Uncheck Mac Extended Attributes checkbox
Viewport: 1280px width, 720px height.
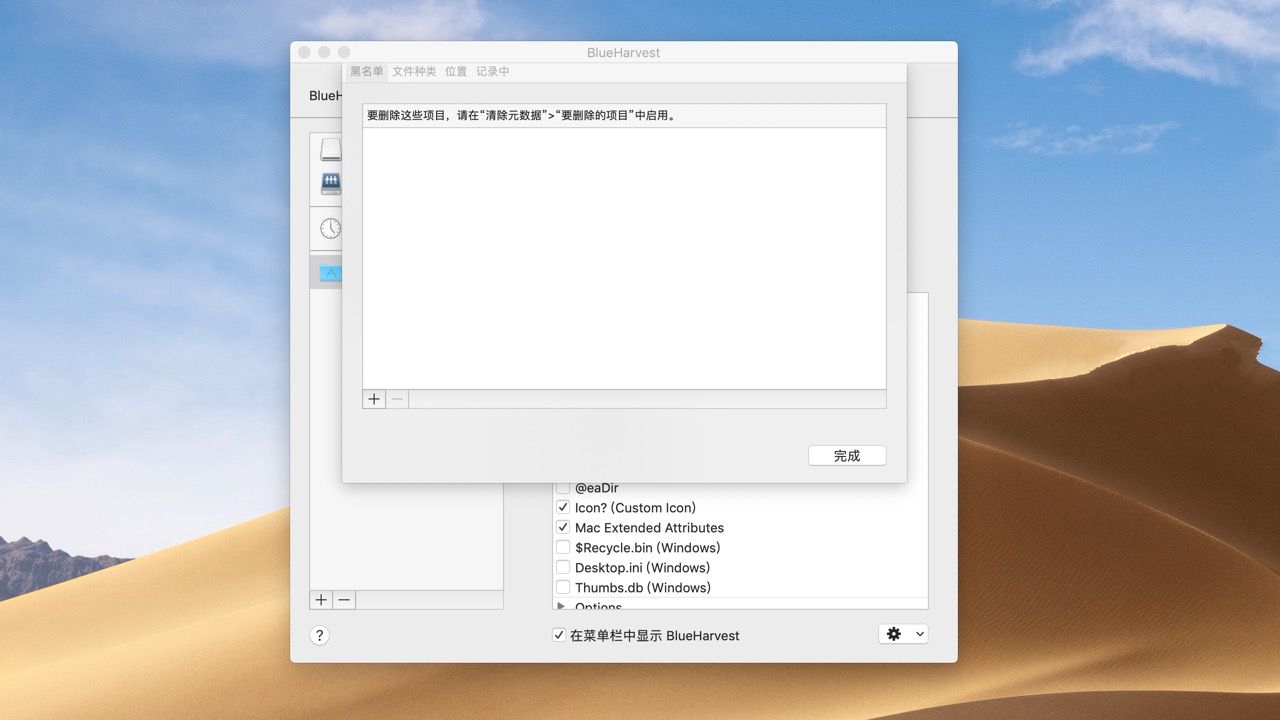[x=563, y=528]
